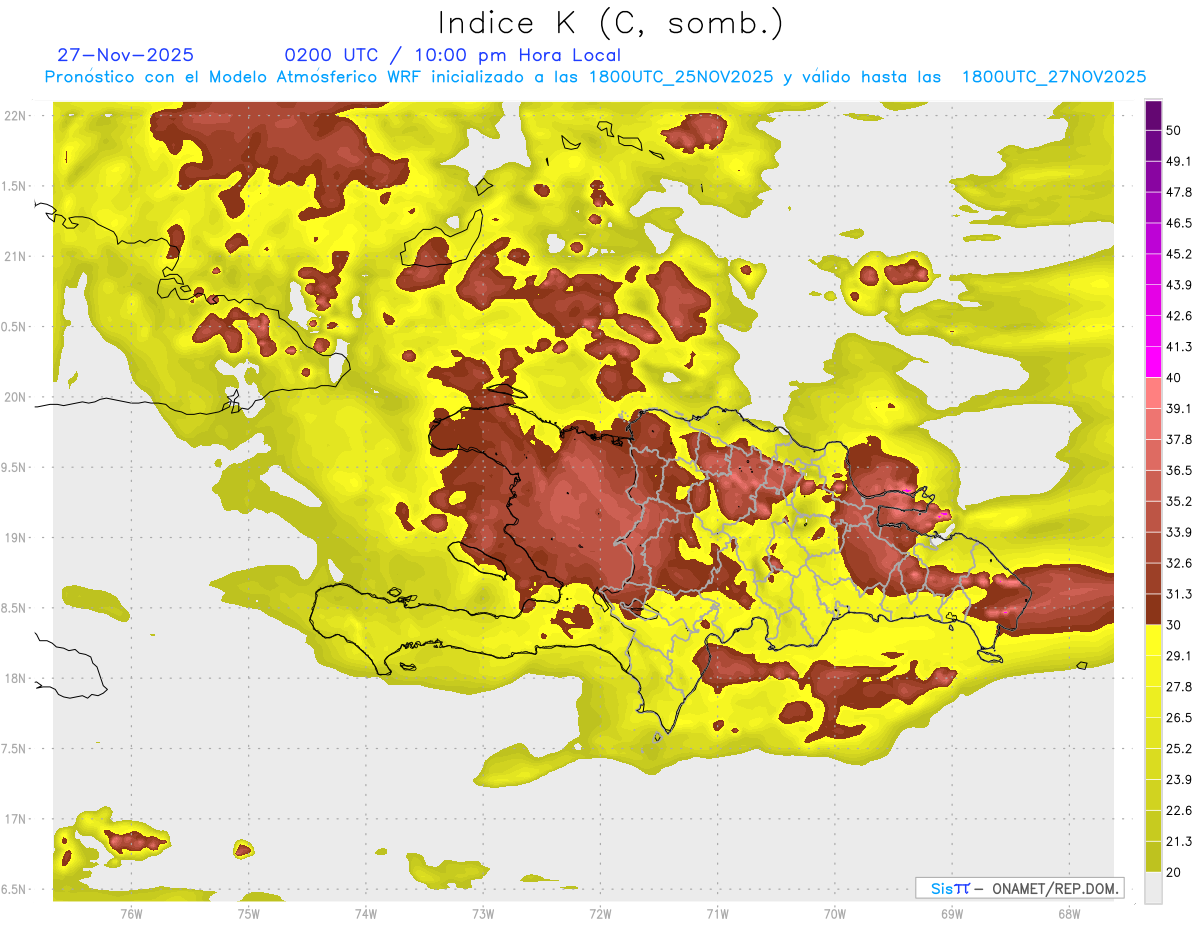Viewport: 1200px width, 927px height.
Task: Select the 27-Nov-2025 date text
Action: coord(126,55)
